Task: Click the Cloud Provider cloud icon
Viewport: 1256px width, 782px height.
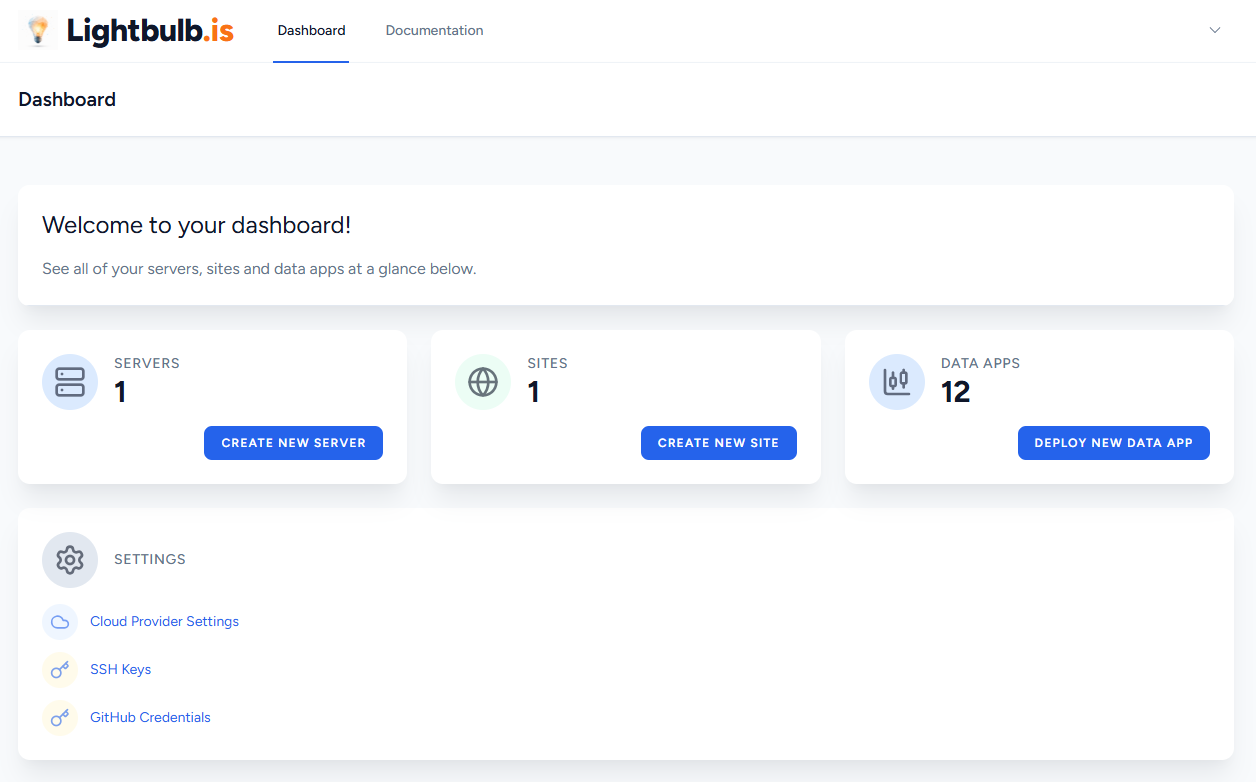Action: (60, 622)
